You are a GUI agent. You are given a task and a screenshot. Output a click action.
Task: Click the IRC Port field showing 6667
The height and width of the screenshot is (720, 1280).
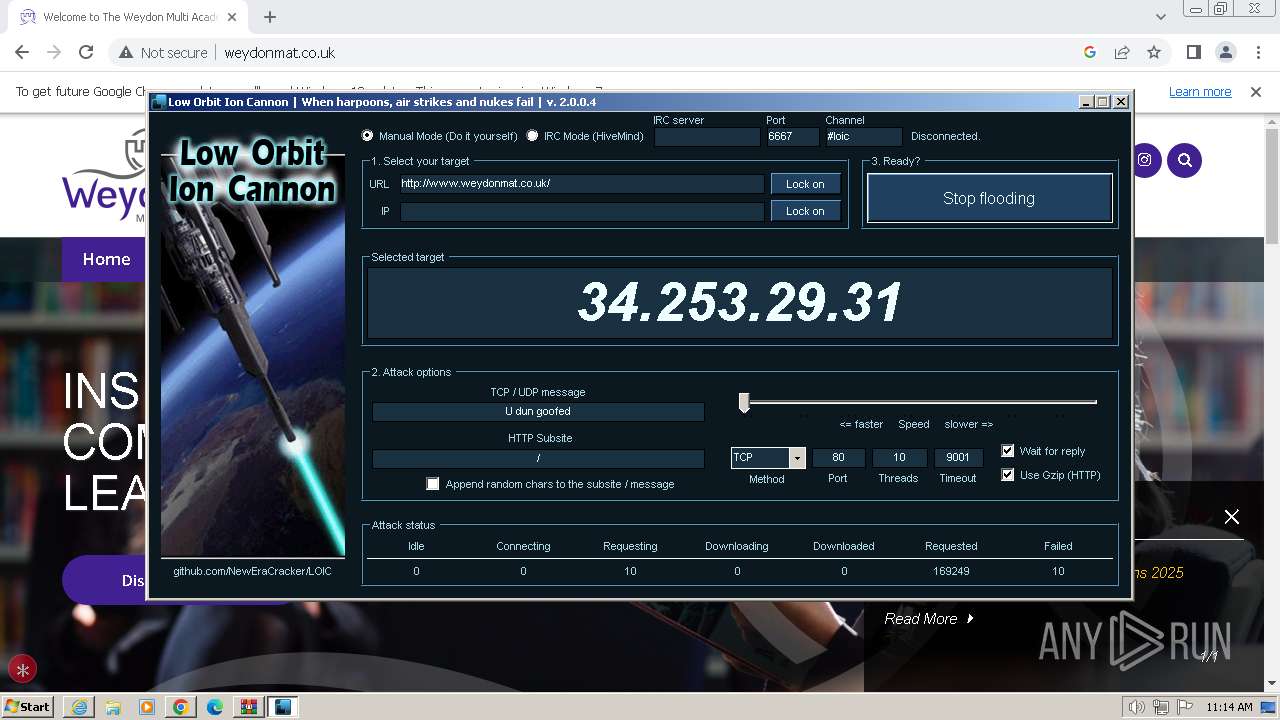click(793, 137)
